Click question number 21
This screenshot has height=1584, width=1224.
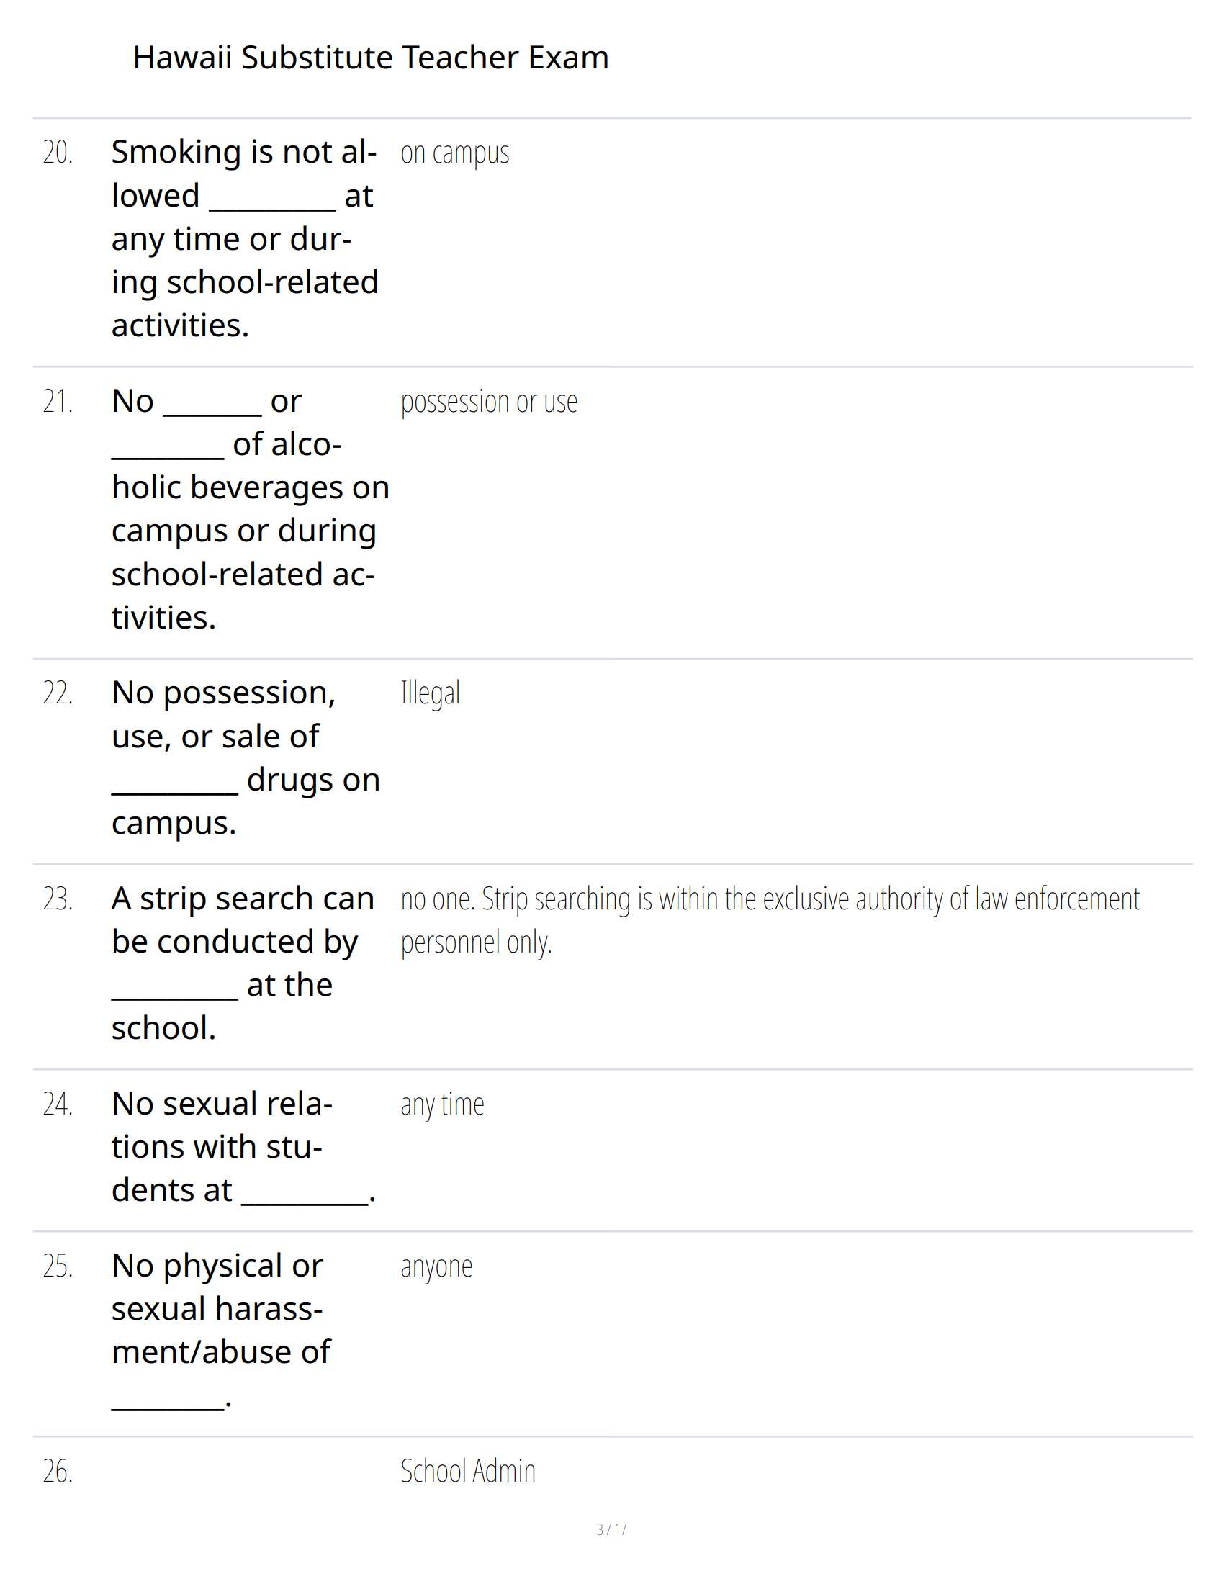point(58,402)
